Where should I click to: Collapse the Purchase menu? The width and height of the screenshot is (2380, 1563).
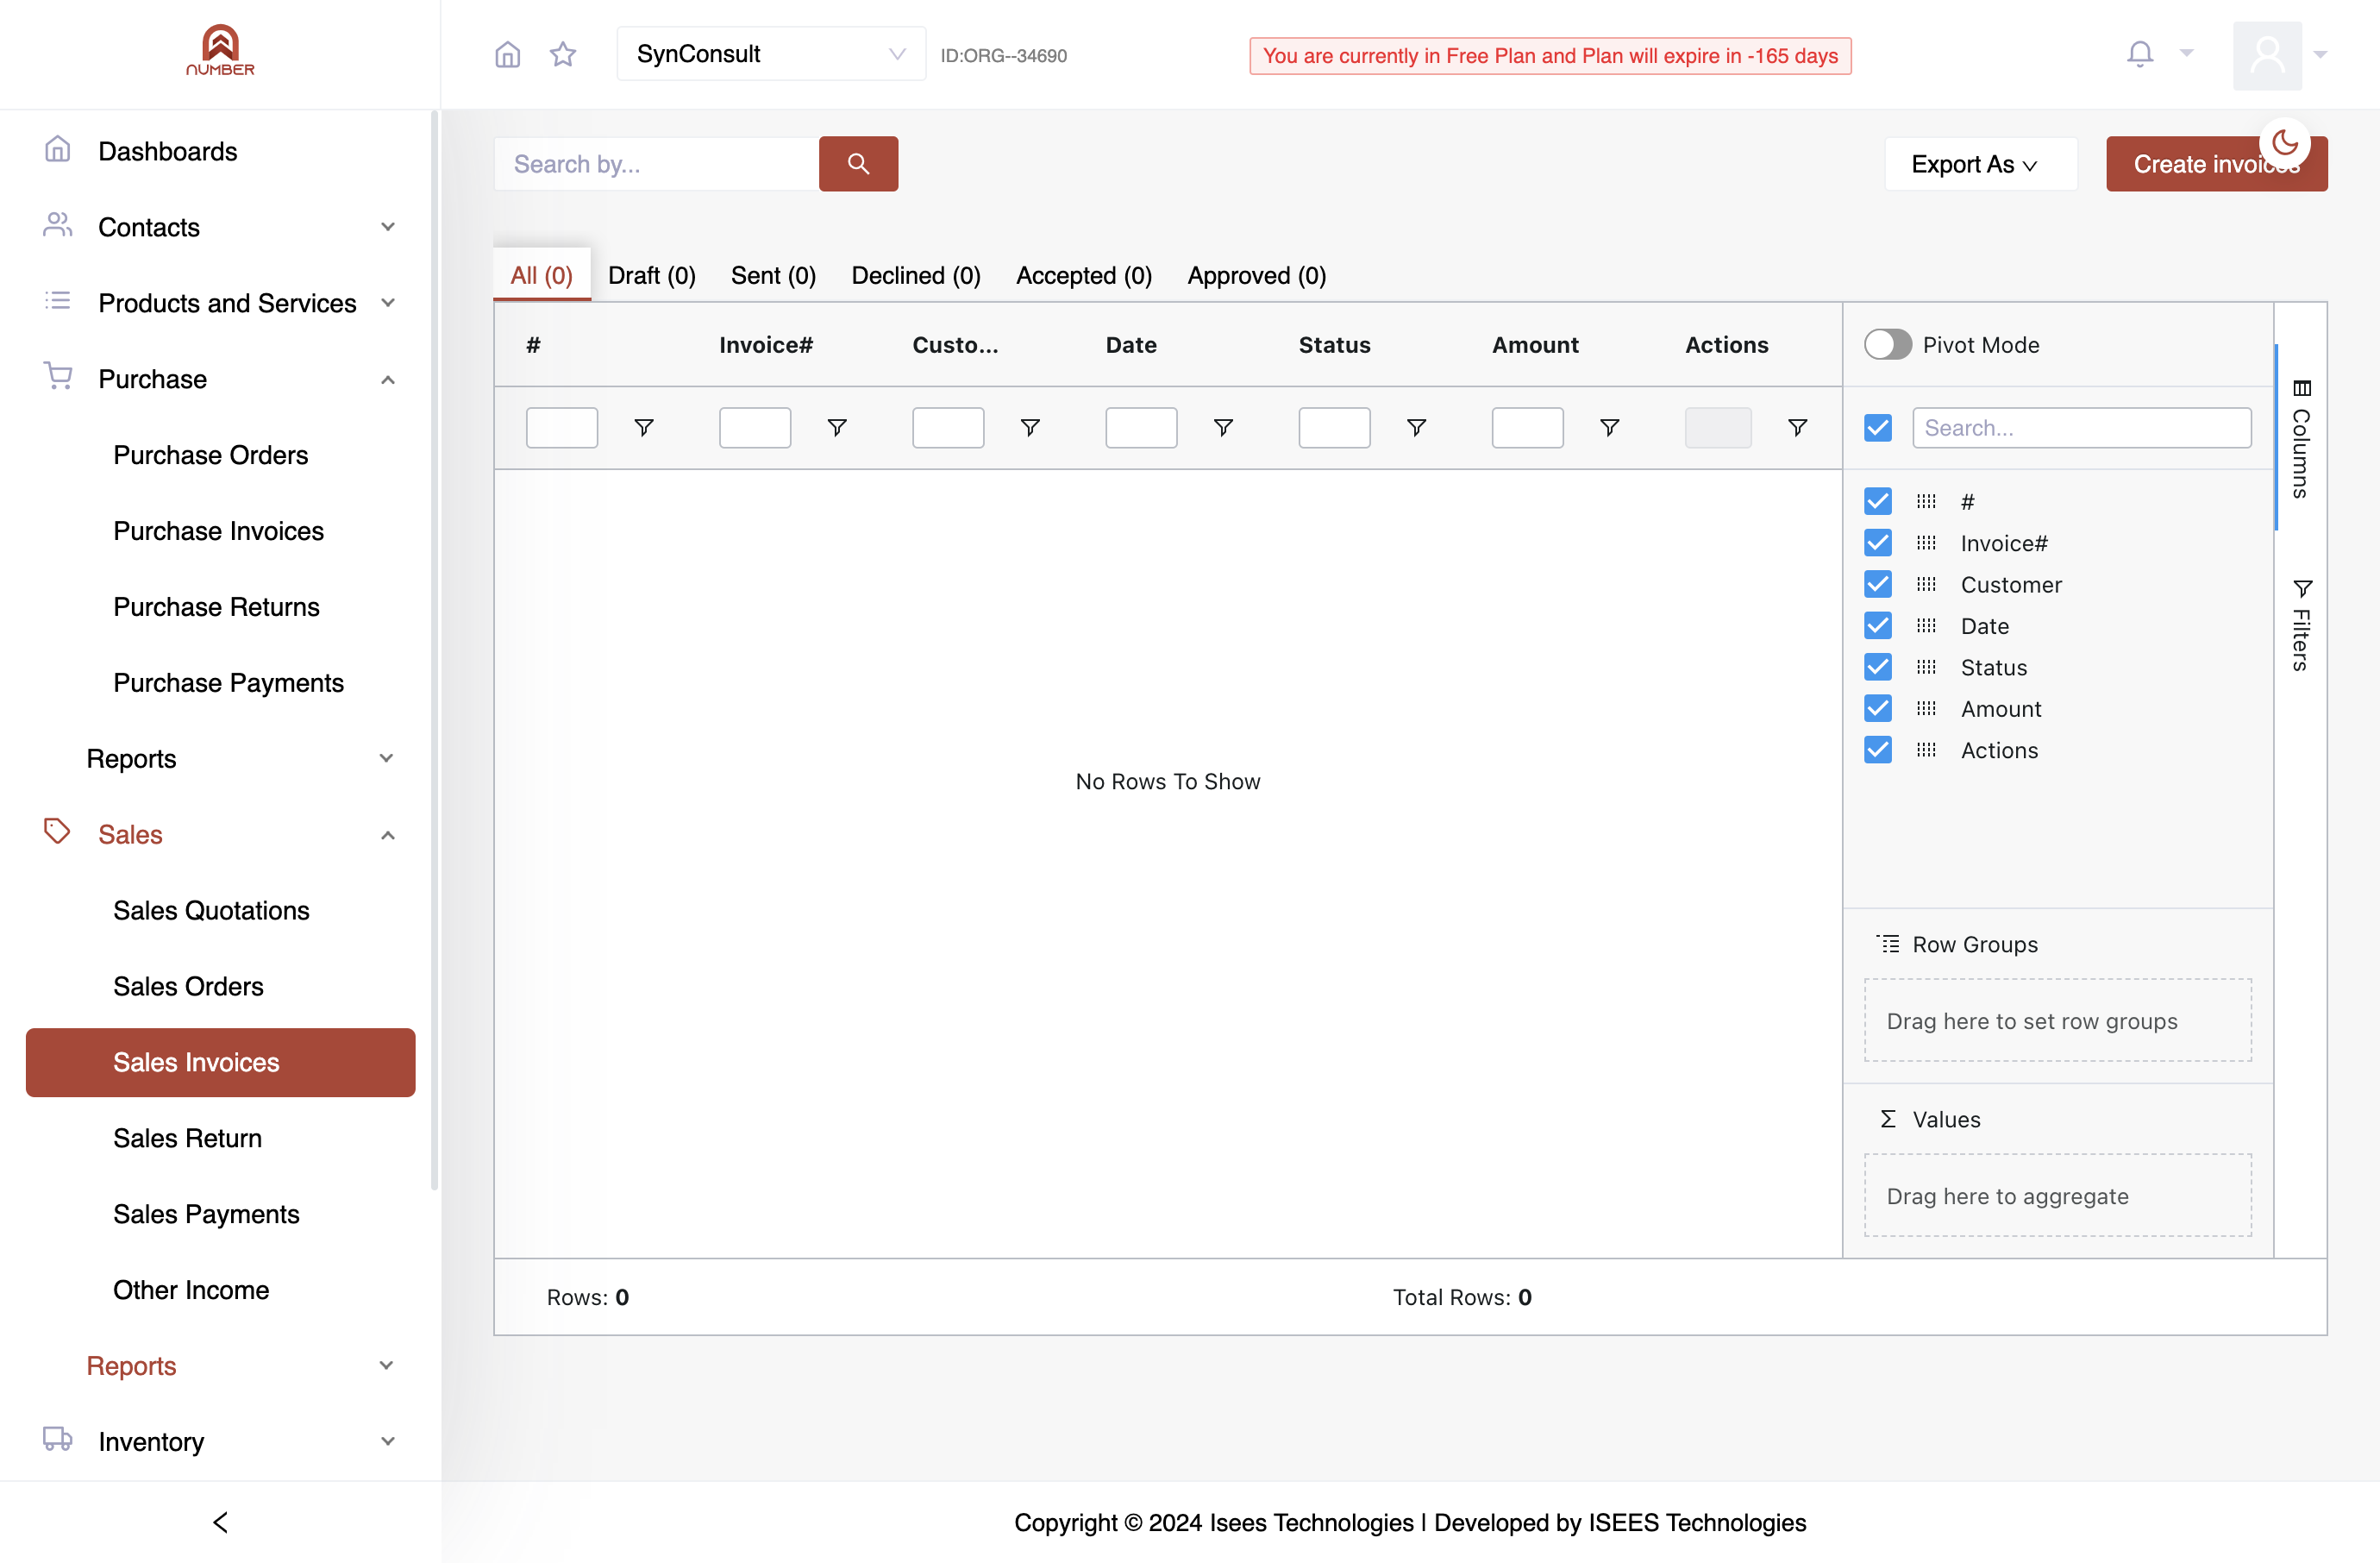coord(220,379)
